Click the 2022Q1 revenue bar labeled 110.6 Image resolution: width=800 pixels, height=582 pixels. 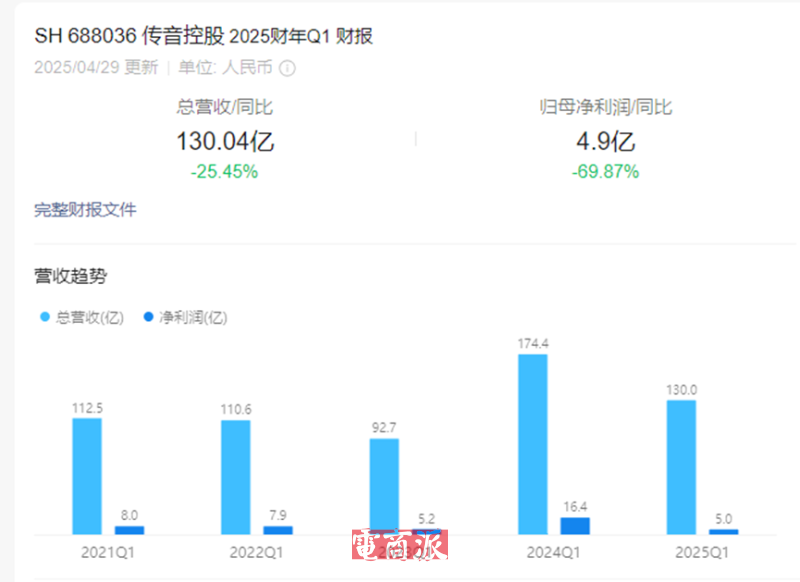[x=236, y=477]
